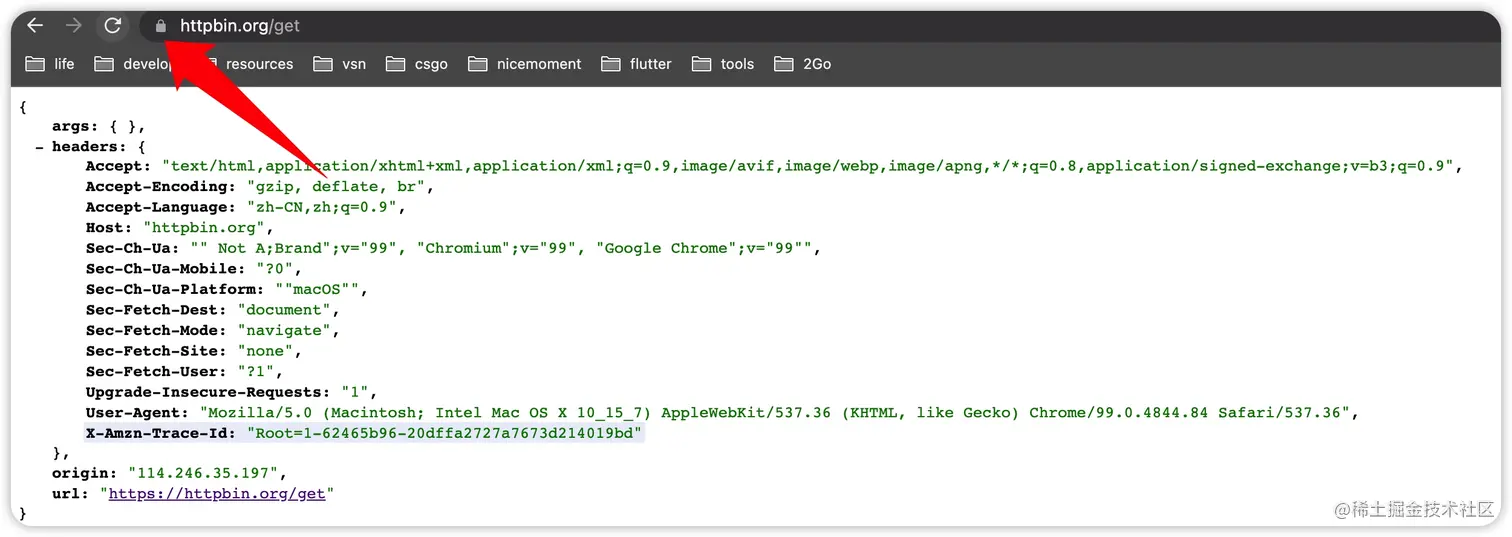Click the address bar showing httpbin.org/get
This screenshot has width=1512, height=537.
[x=820, y=26]
